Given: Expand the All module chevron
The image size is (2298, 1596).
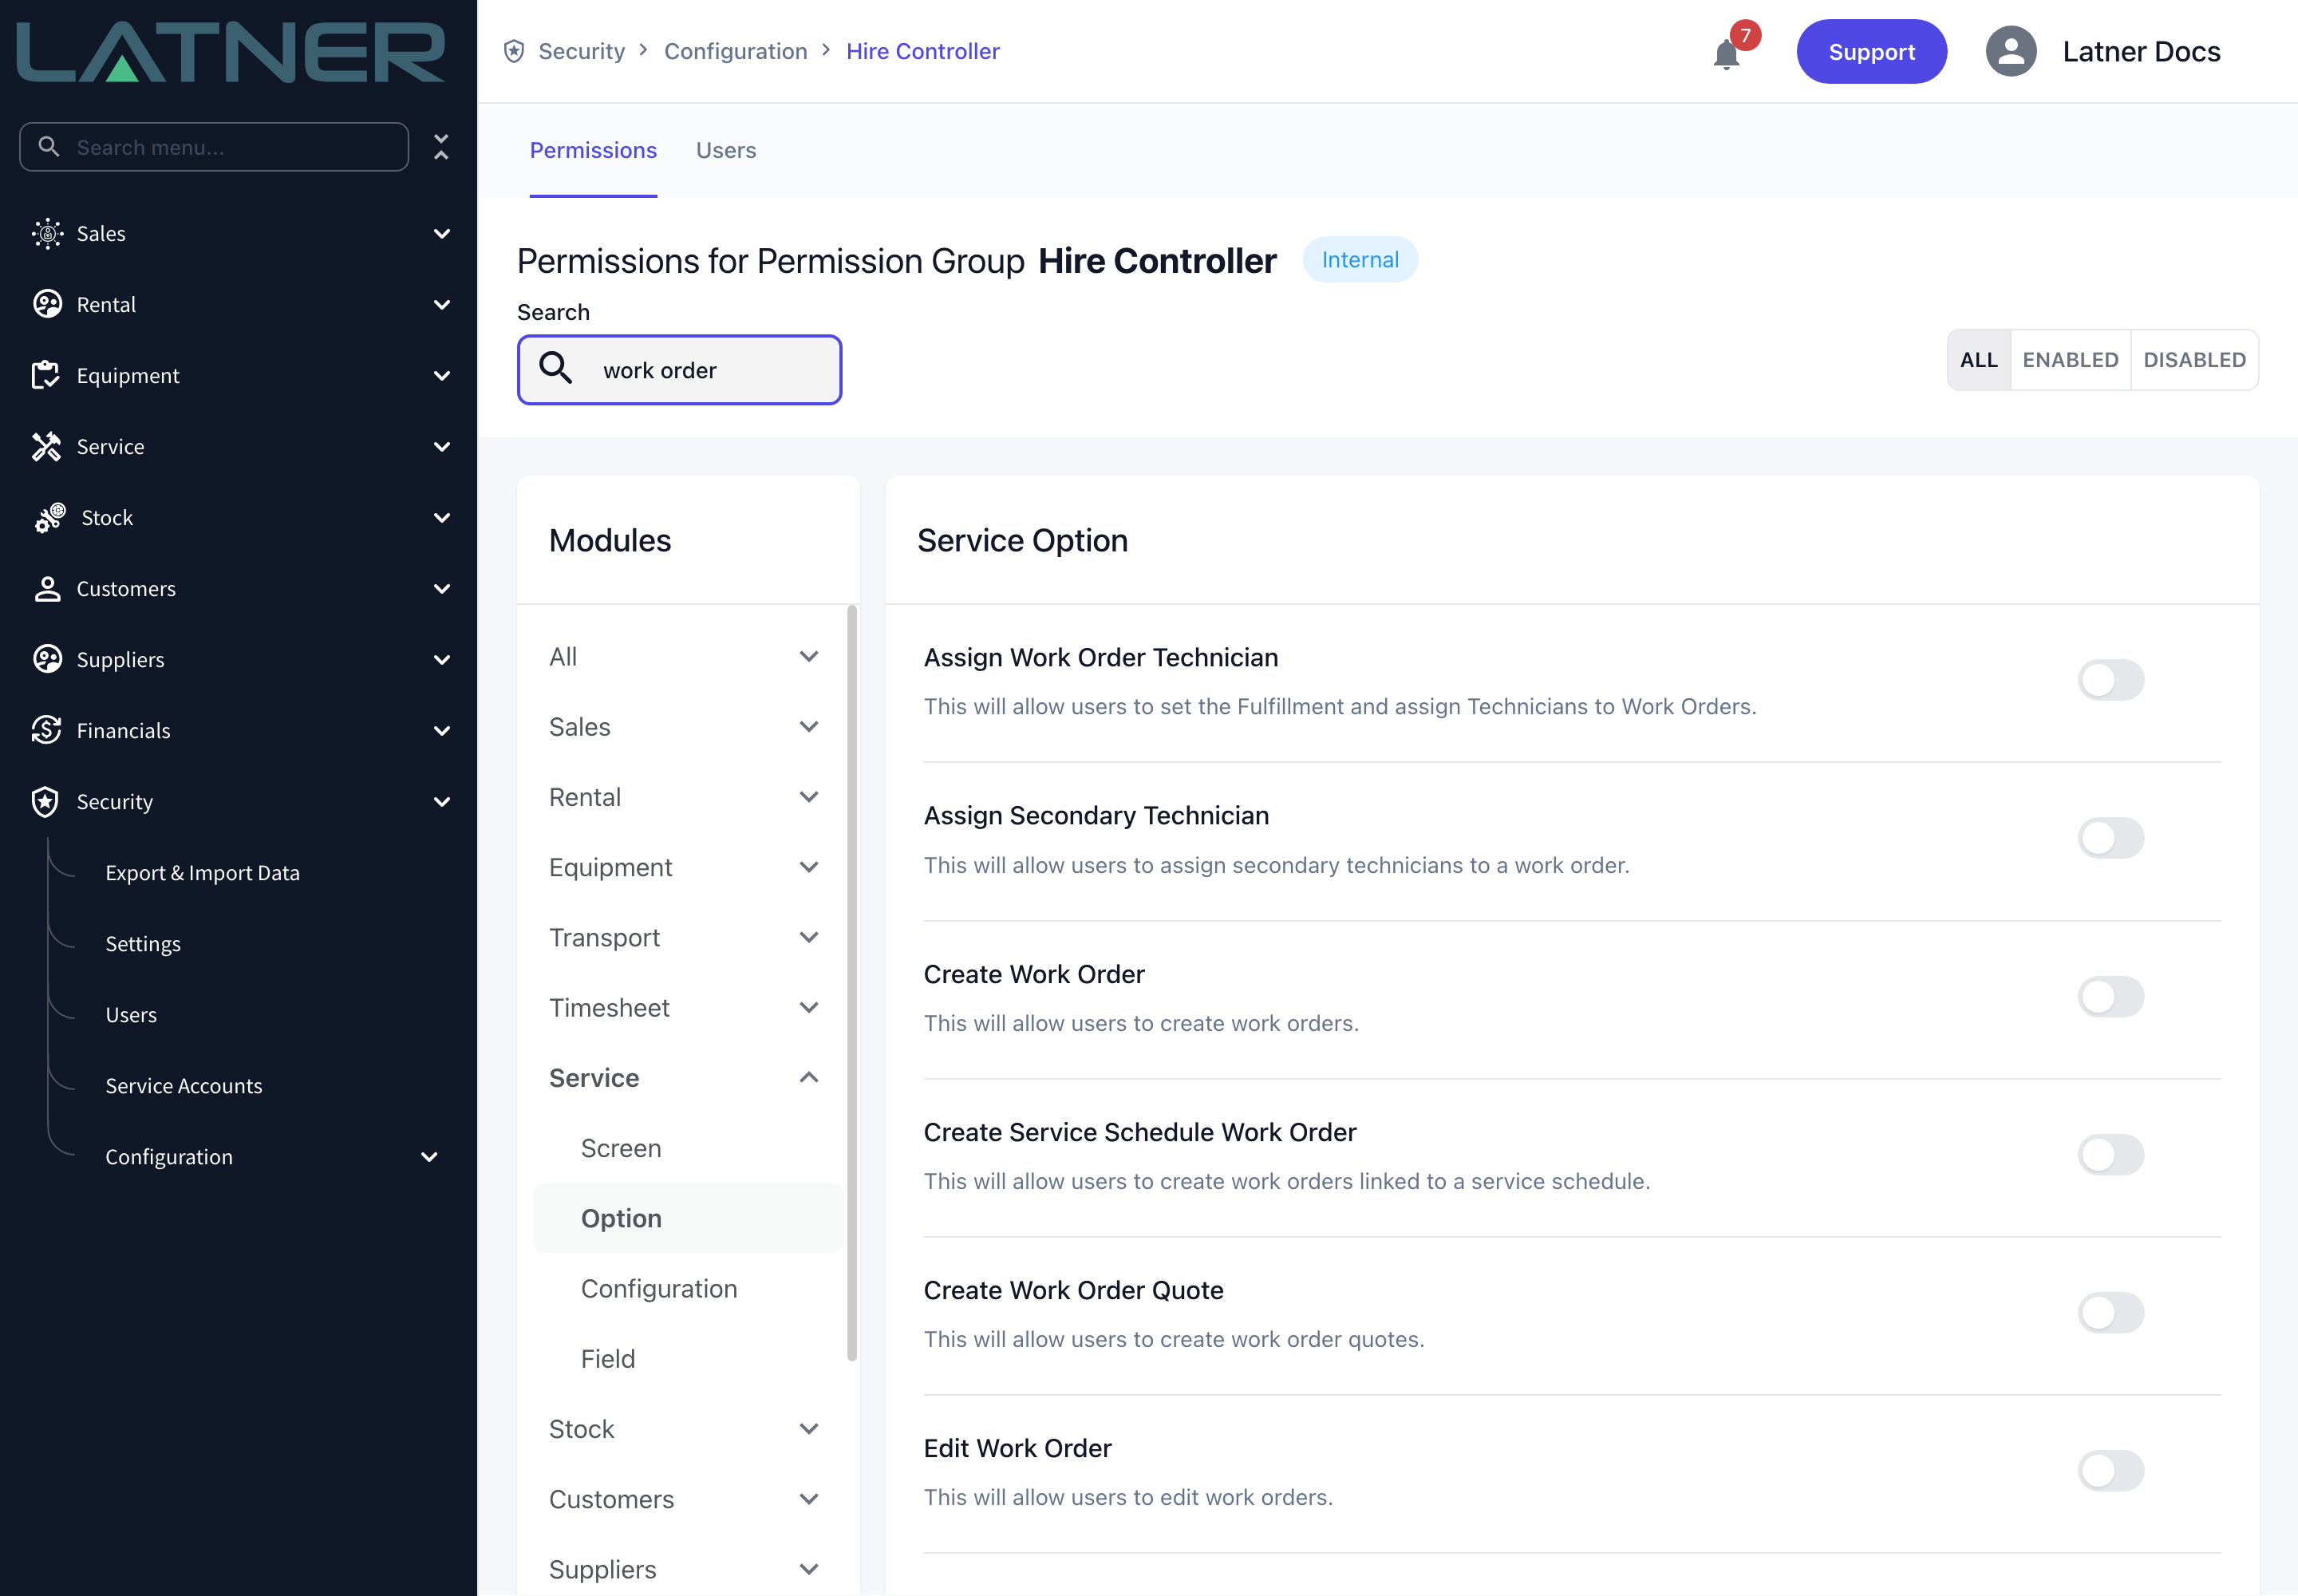Looking at the screenshot, I should tap(809, 656).
